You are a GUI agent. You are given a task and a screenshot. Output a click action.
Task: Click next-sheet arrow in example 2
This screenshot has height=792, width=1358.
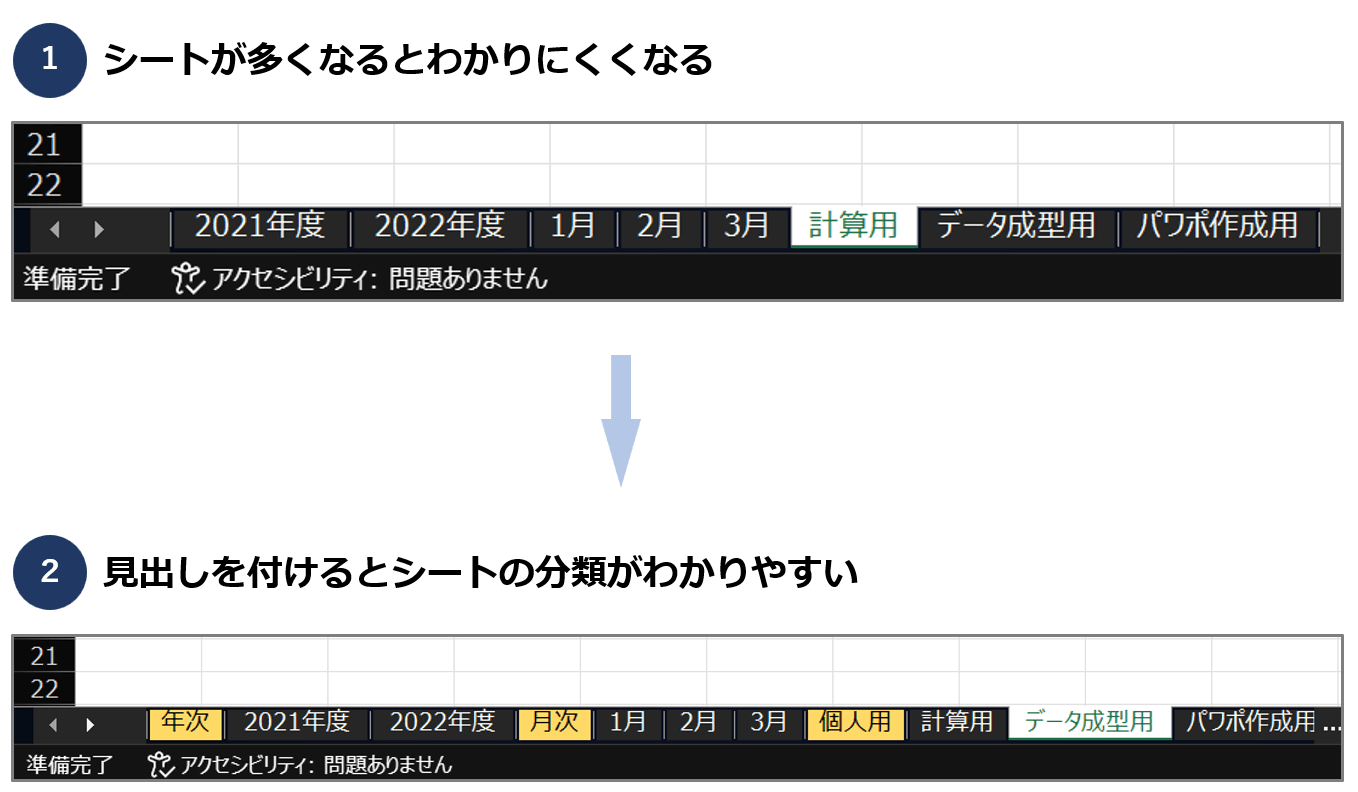tap(91, 724)
